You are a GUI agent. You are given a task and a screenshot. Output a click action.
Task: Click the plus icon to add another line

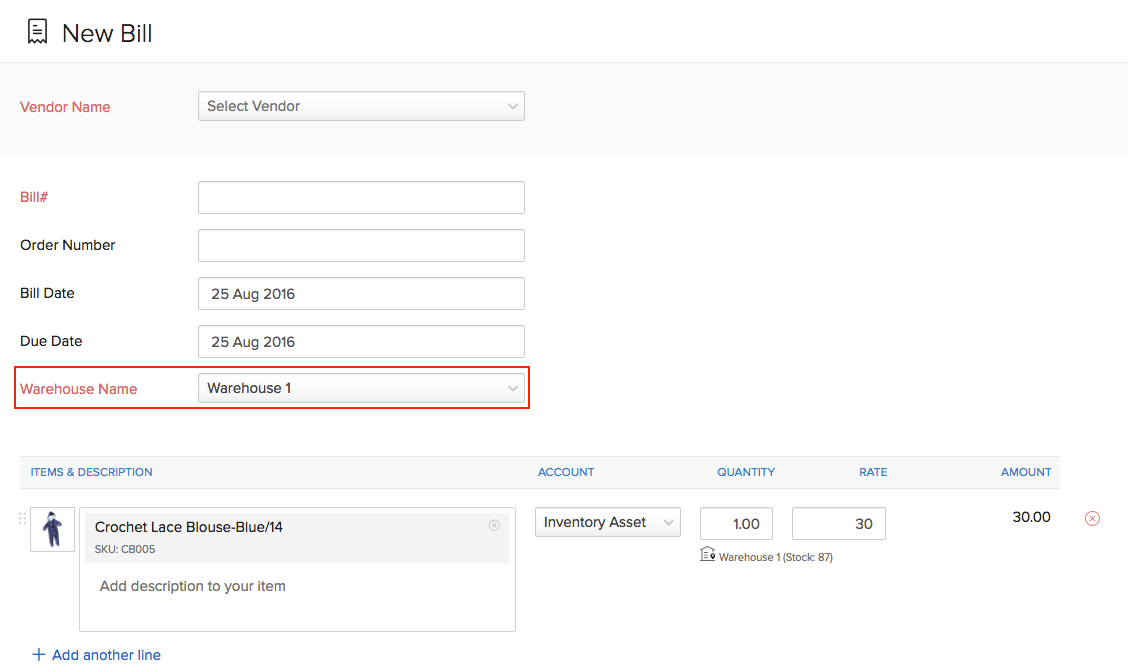[x=39, y=654]
